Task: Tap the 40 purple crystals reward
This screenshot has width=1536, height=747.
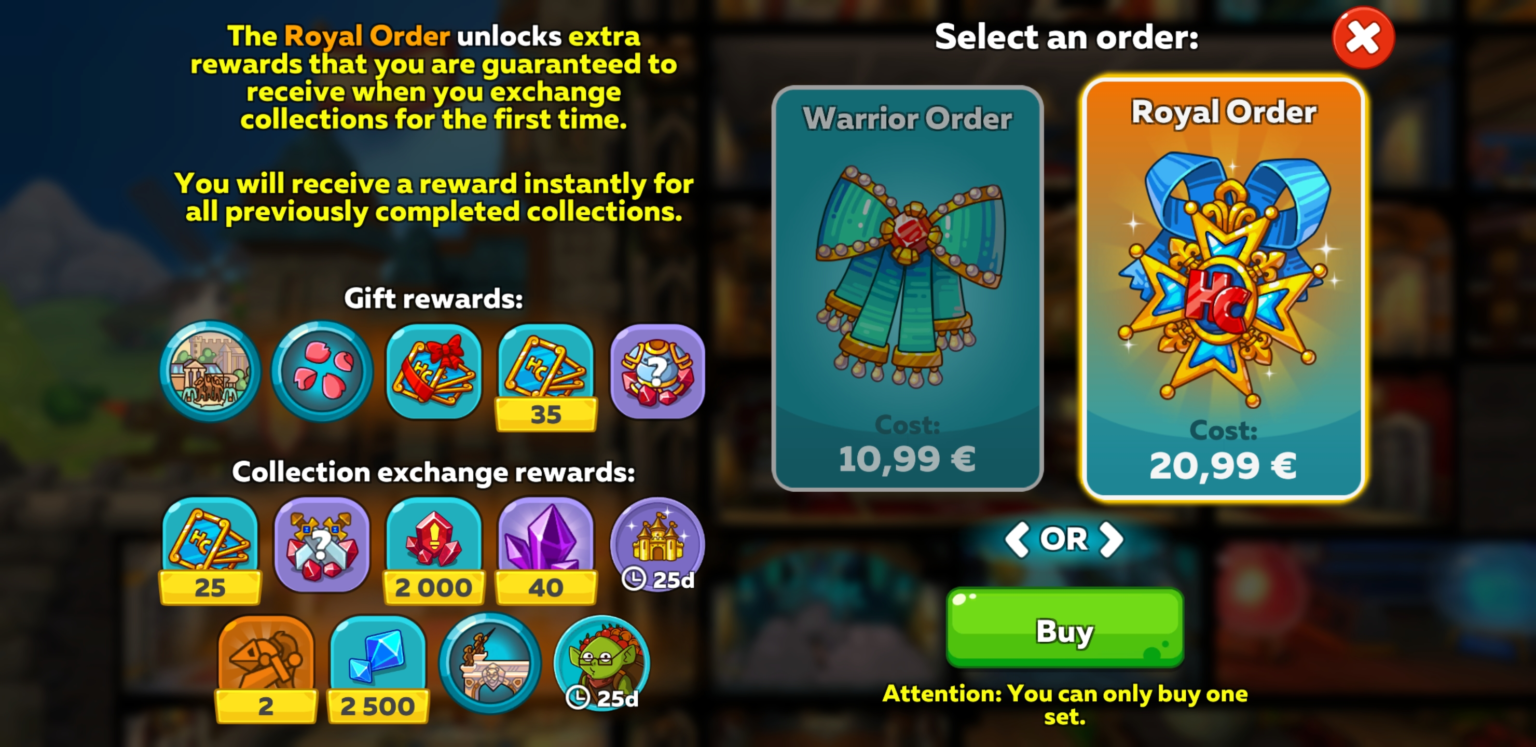Action: click(x=546, y=550)
